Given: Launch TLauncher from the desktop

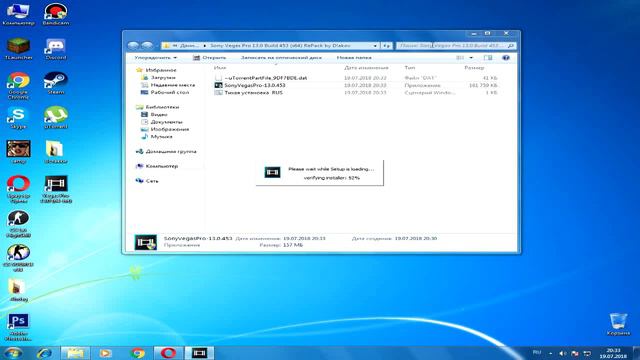Looking at the screenshot, I should (x=18, y=49).
